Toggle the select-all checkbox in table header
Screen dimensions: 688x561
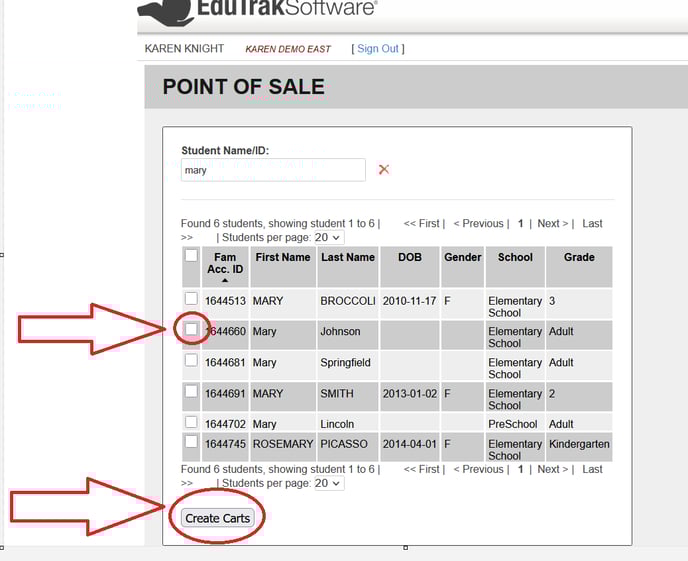coord(191,257)
